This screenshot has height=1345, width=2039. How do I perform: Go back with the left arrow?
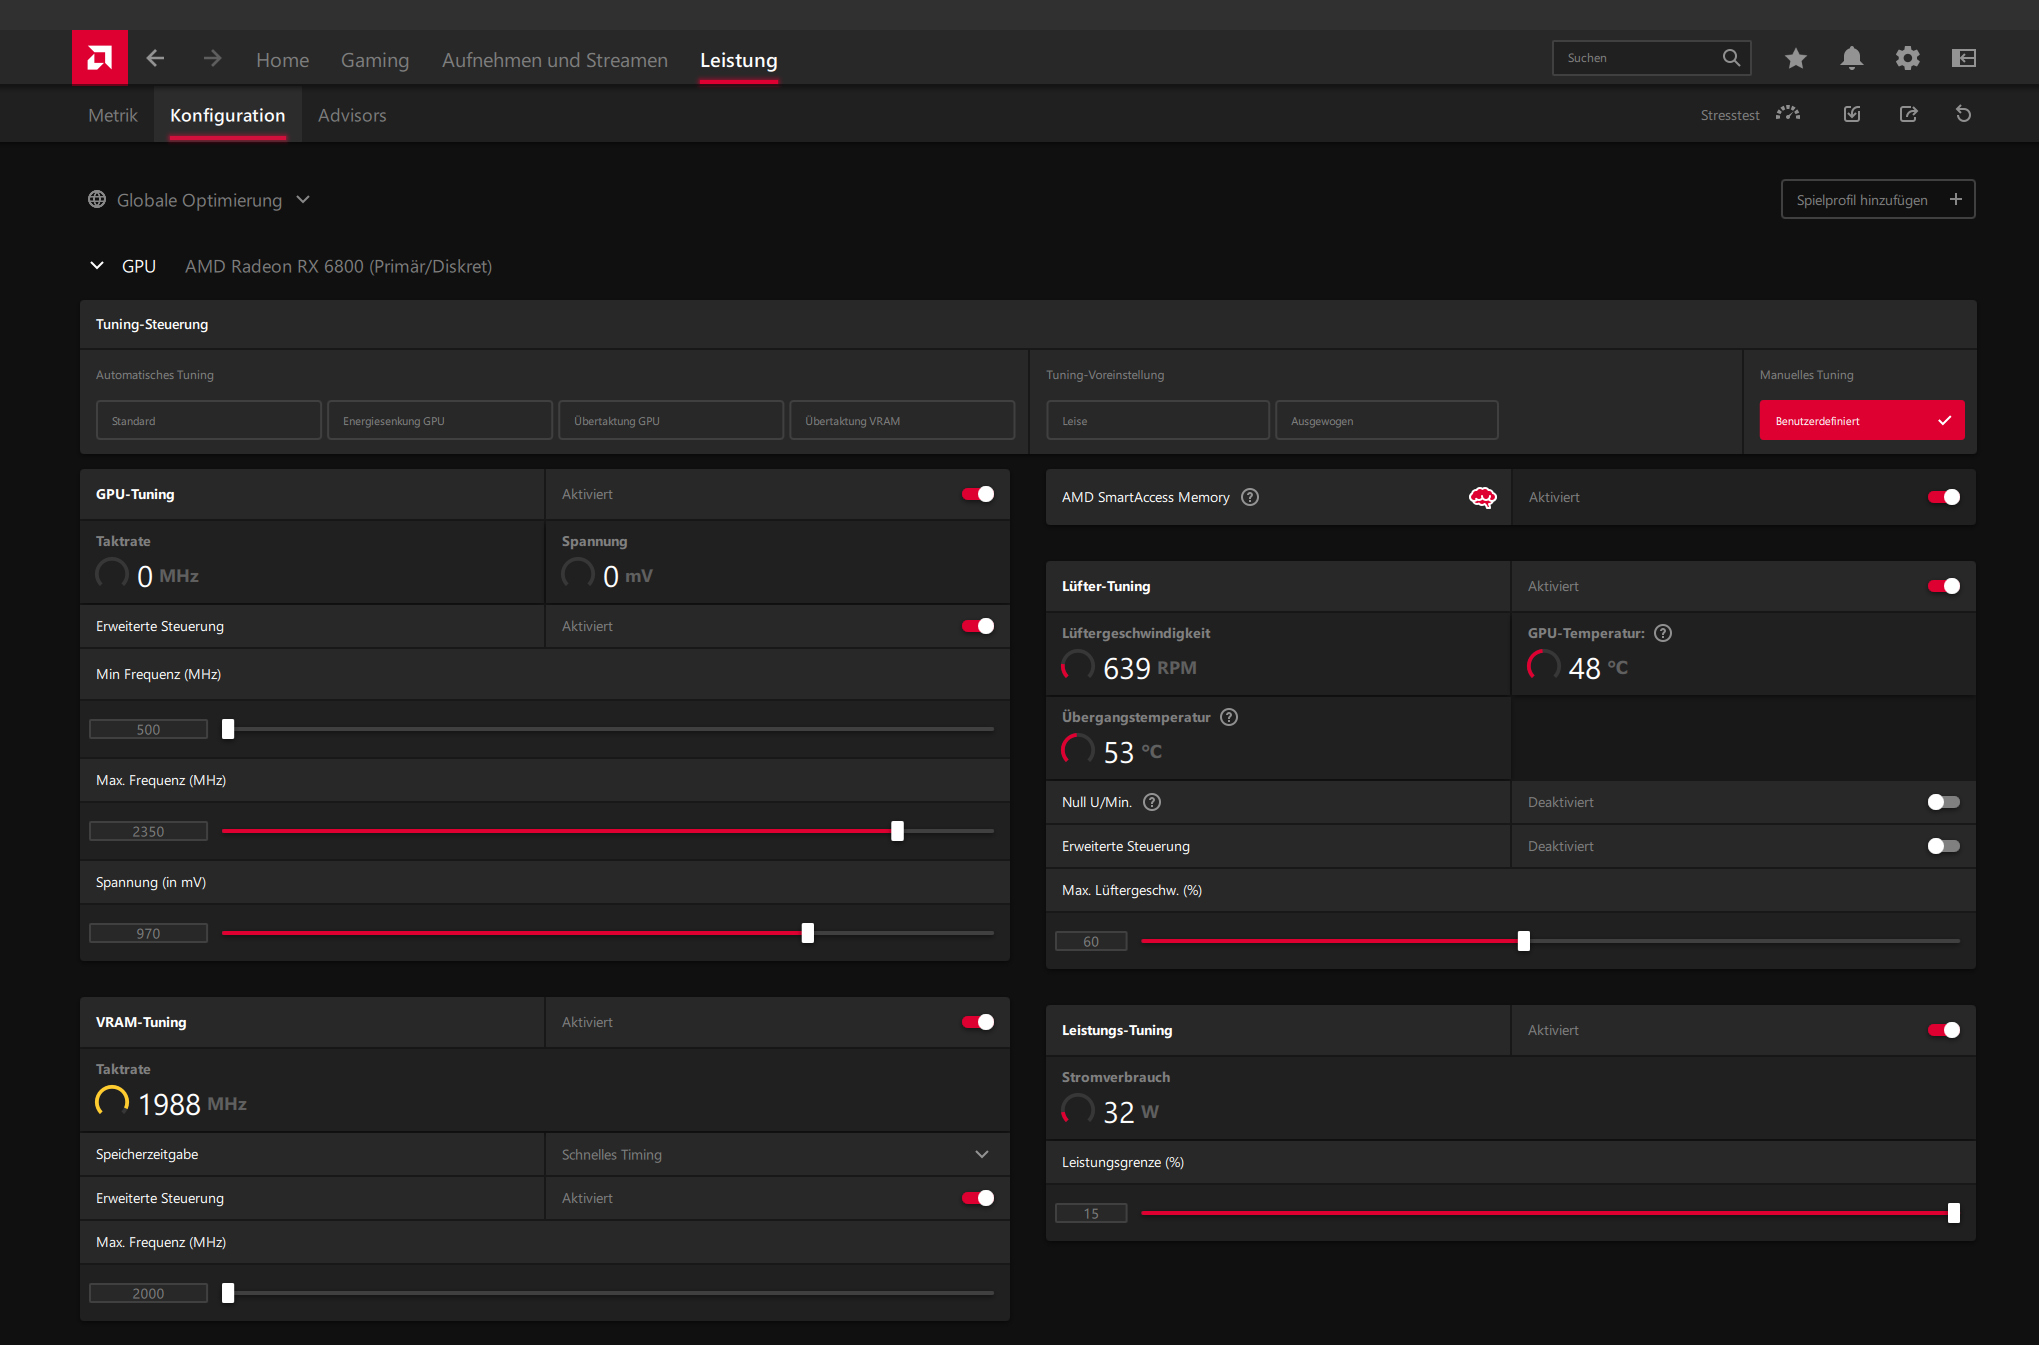tap(155, 58)
